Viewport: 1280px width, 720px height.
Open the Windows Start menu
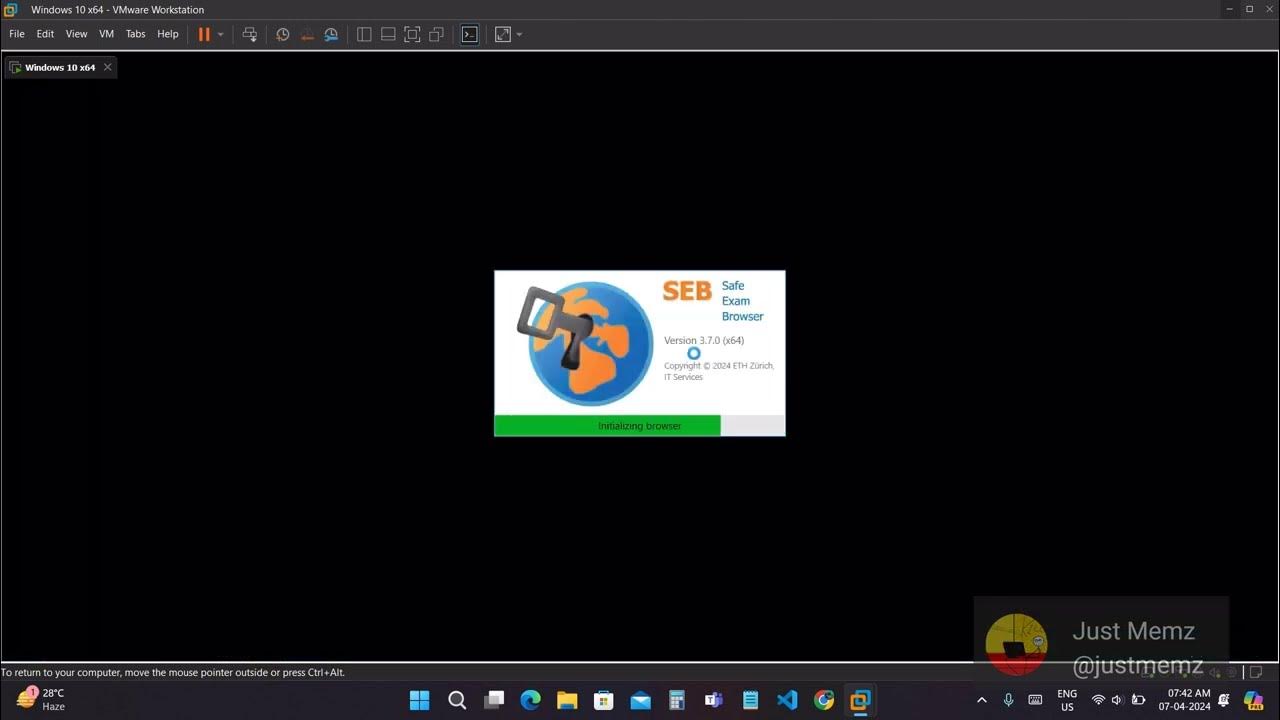coord(420,700)
